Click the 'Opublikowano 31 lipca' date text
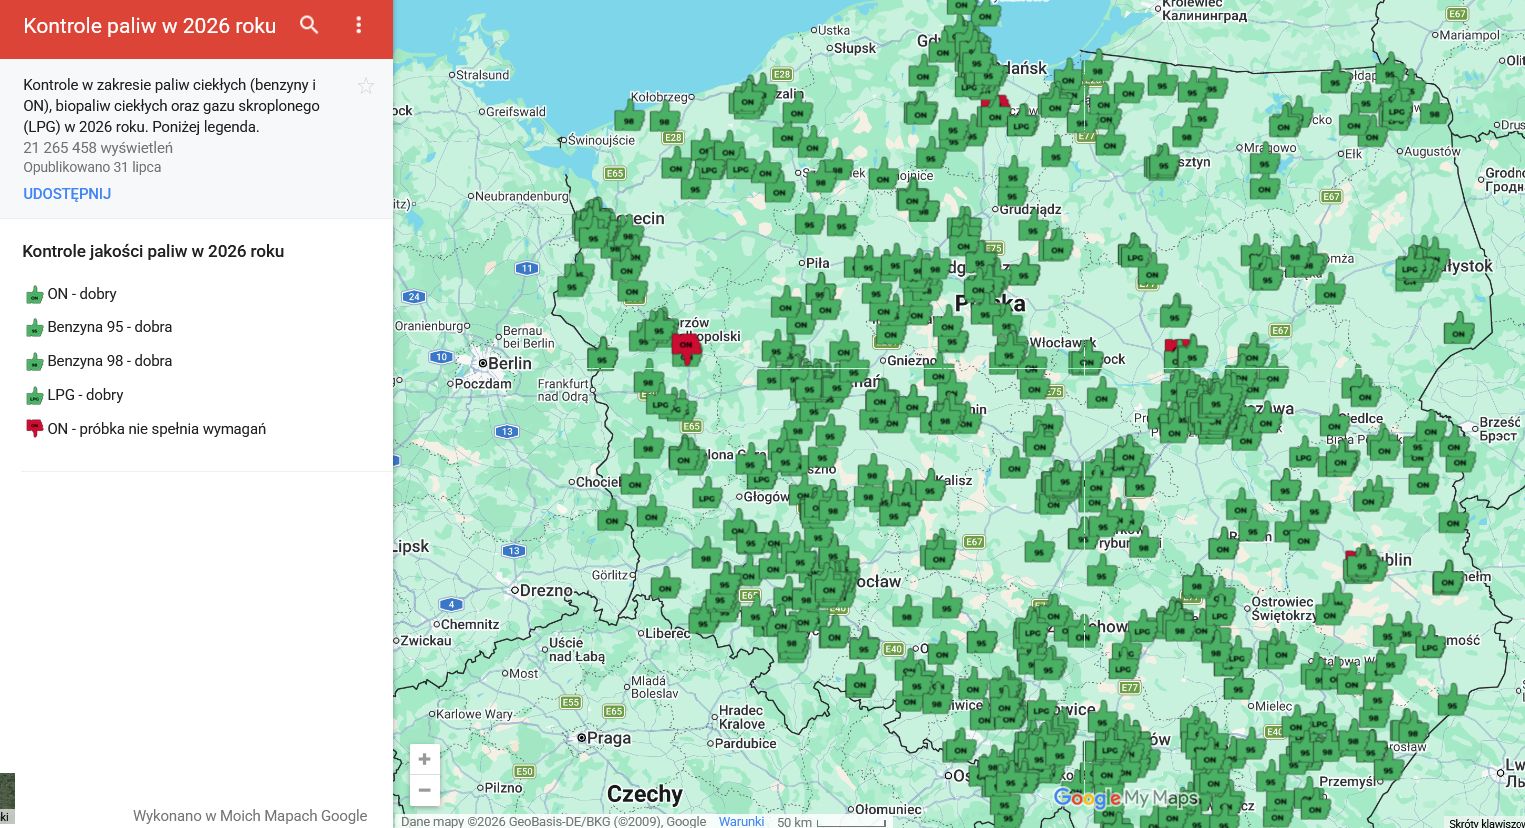 [x=92, y=167]
